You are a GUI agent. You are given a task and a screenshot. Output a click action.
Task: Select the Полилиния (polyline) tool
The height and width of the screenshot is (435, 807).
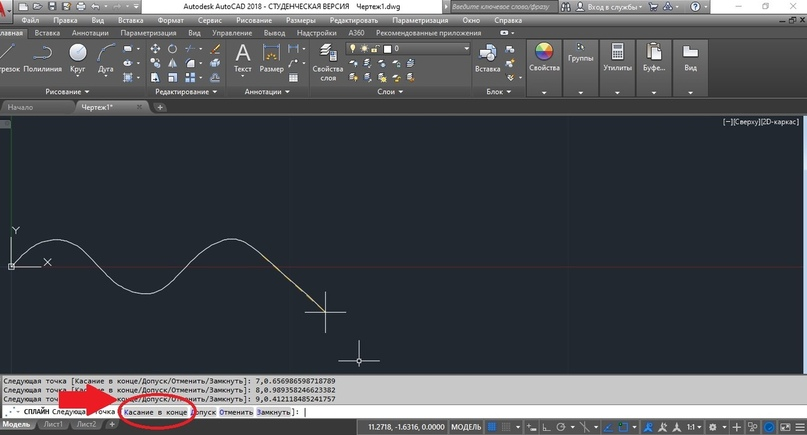click(x=42, y=58)
